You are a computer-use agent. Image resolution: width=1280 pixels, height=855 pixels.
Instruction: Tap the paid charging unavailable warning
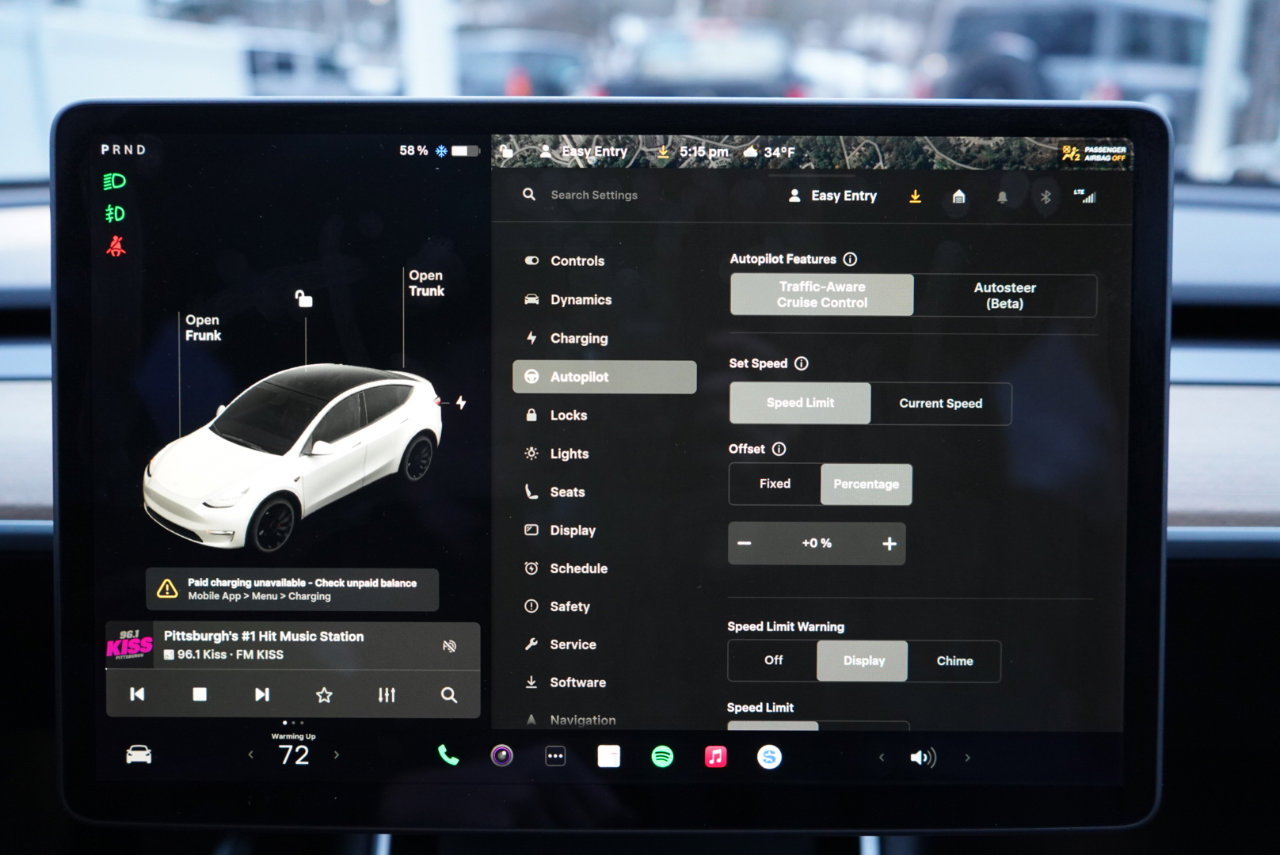coord(294,589)
